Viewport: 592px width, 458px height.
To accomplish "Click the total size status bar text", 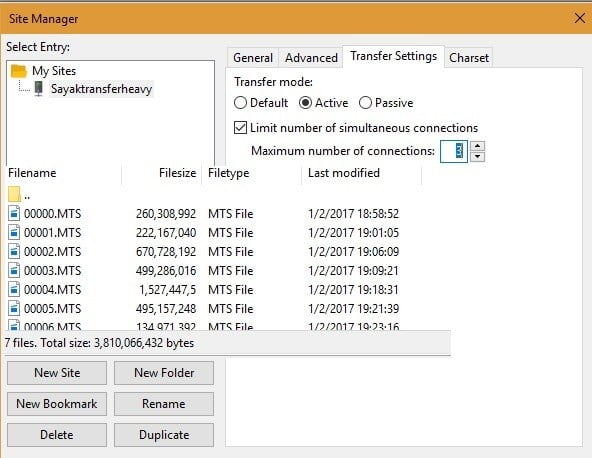I will pos(99,343).
